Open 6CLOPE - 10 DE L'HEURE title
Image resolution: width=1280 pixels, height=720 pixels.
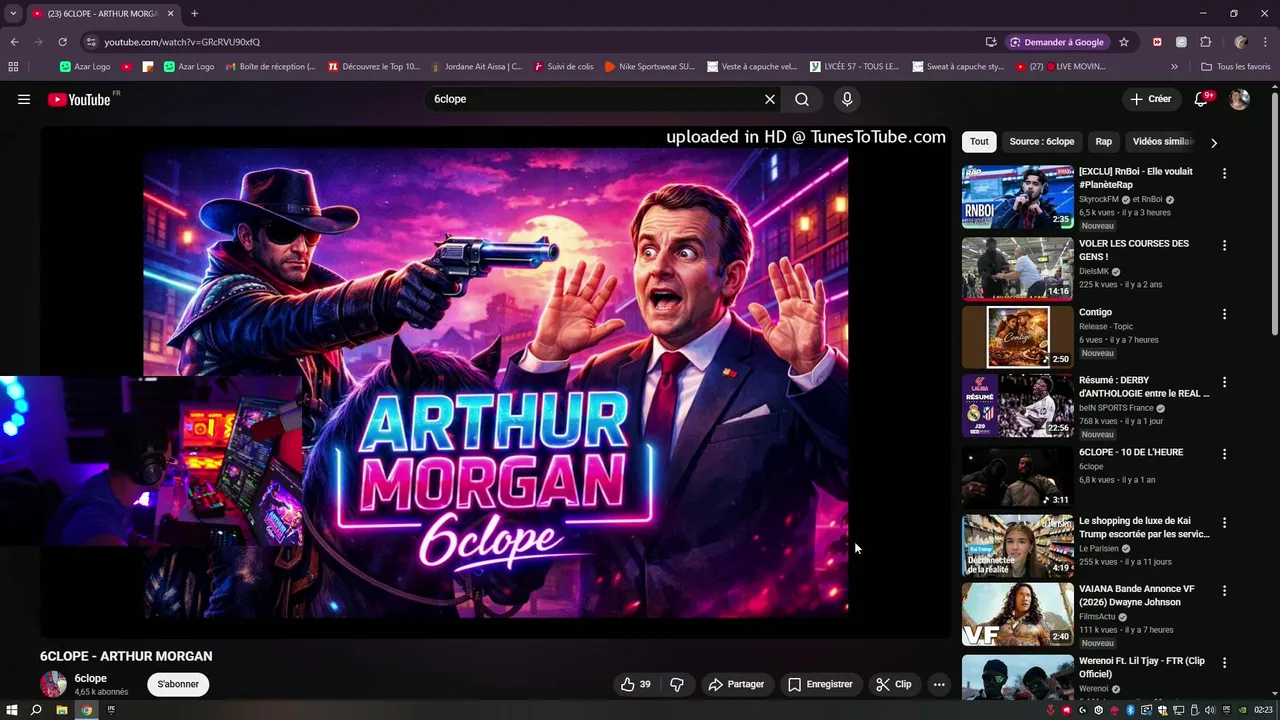tap(1131, 452)
